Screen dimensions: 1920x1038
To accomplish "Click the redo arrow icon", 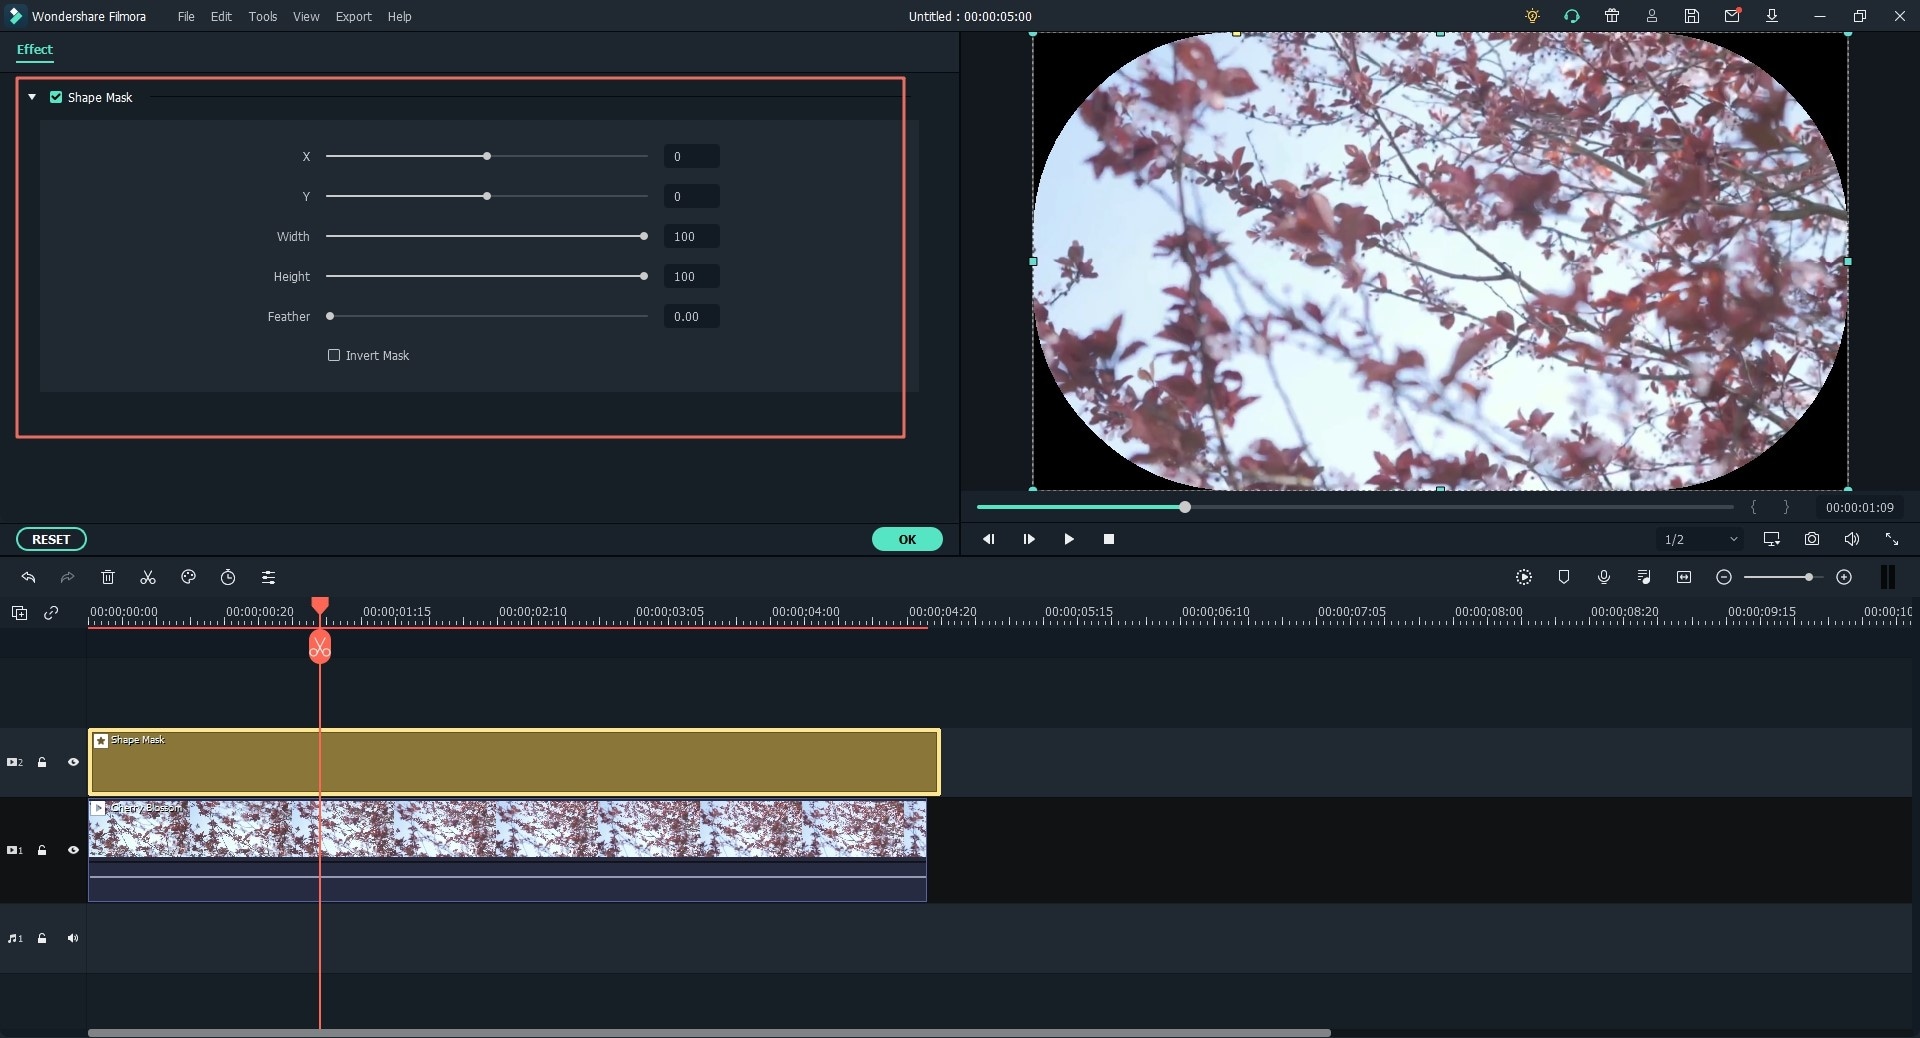I will pyautogui.click(x=68, y=577).
